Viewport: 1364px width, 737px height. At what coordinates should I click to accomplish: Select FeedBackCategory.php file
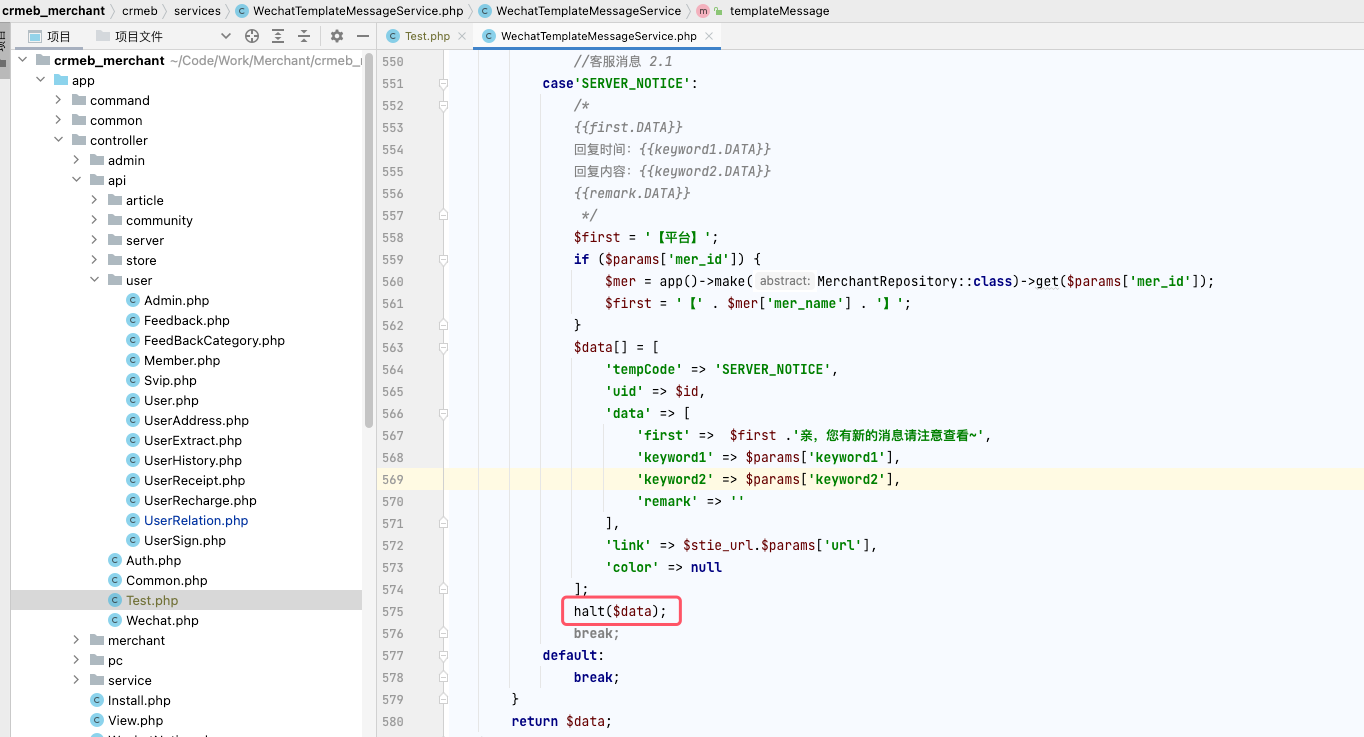[x=214, y=340]
